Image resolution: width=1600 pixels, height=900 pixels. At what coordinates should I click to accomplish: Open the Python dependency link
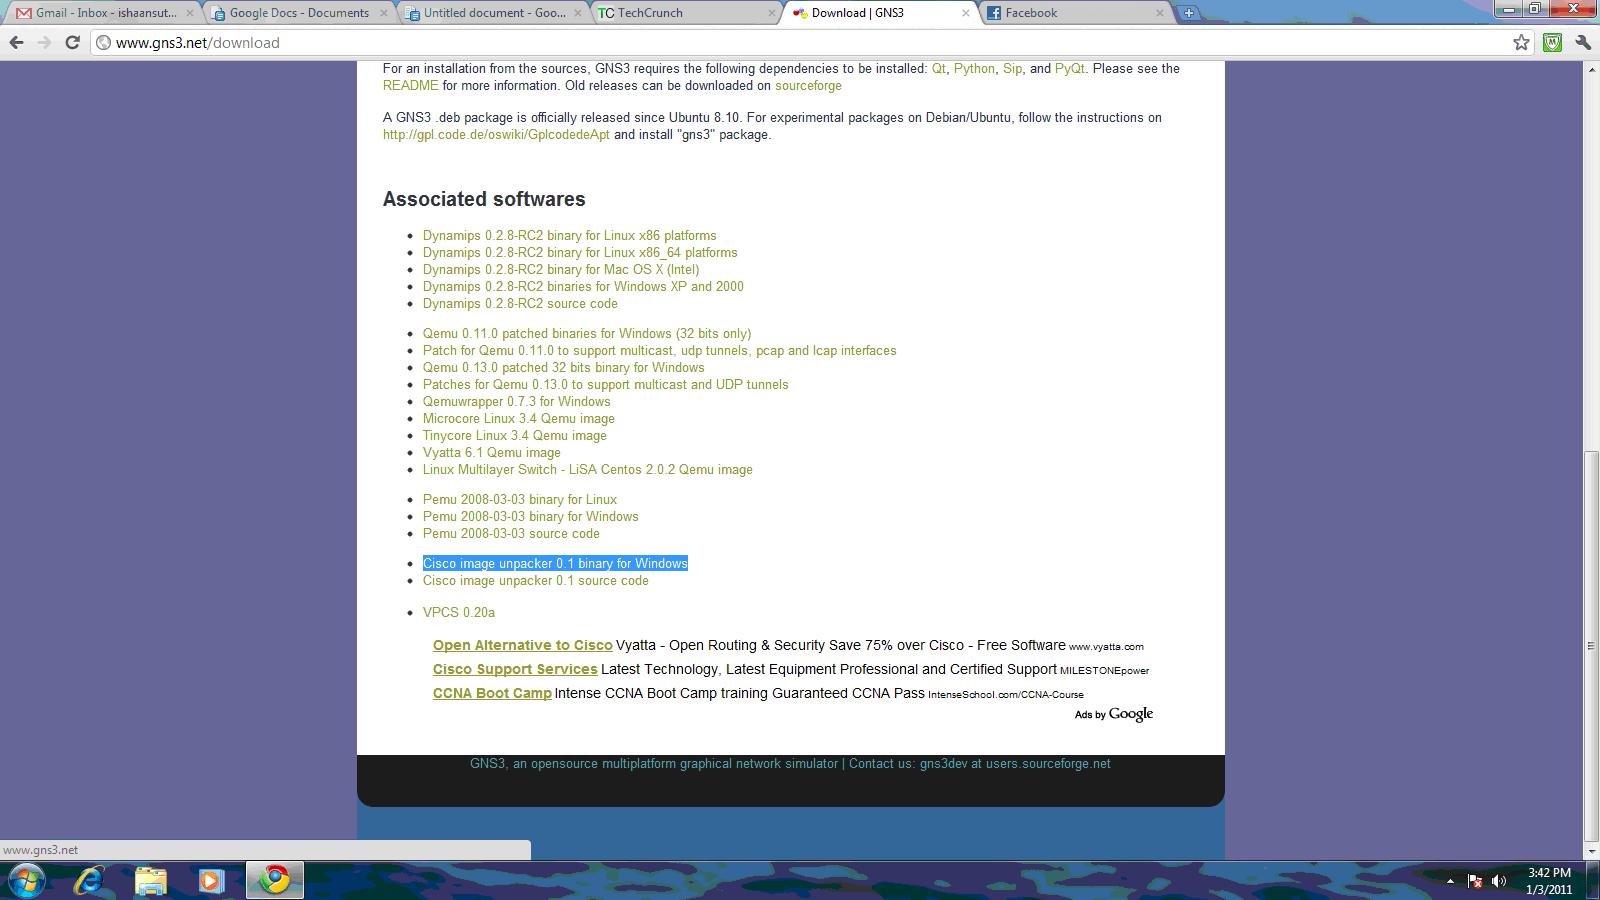(974, 68)
